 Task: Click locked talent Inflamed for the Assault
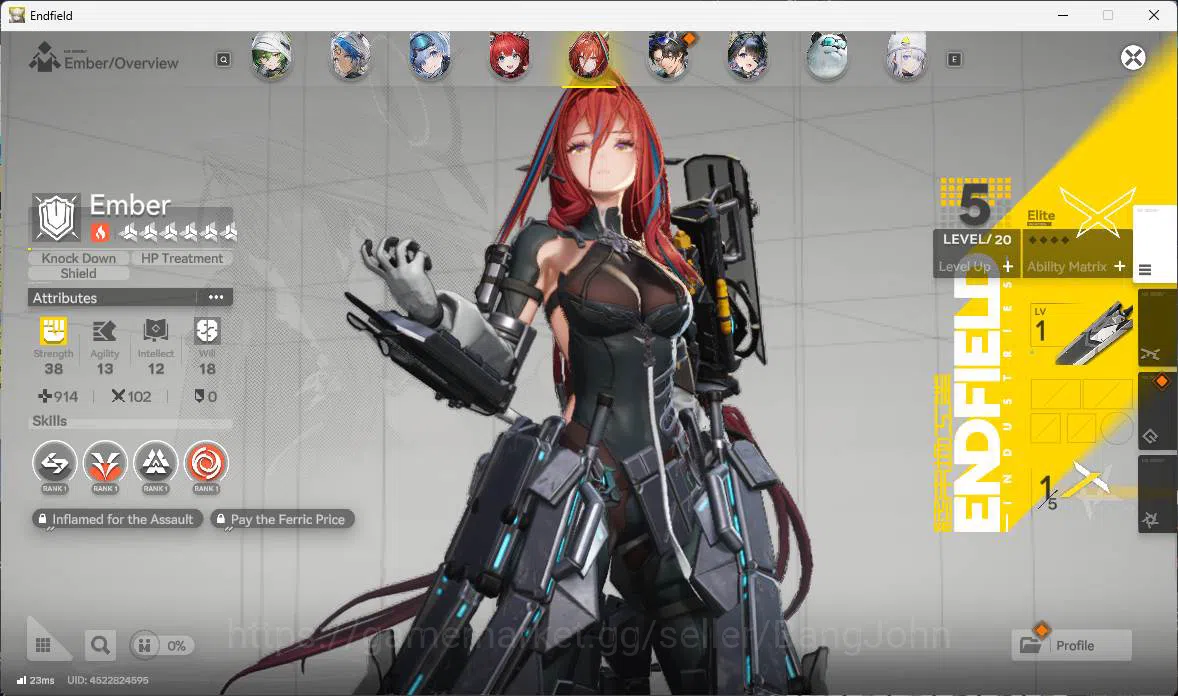[117, 519]
